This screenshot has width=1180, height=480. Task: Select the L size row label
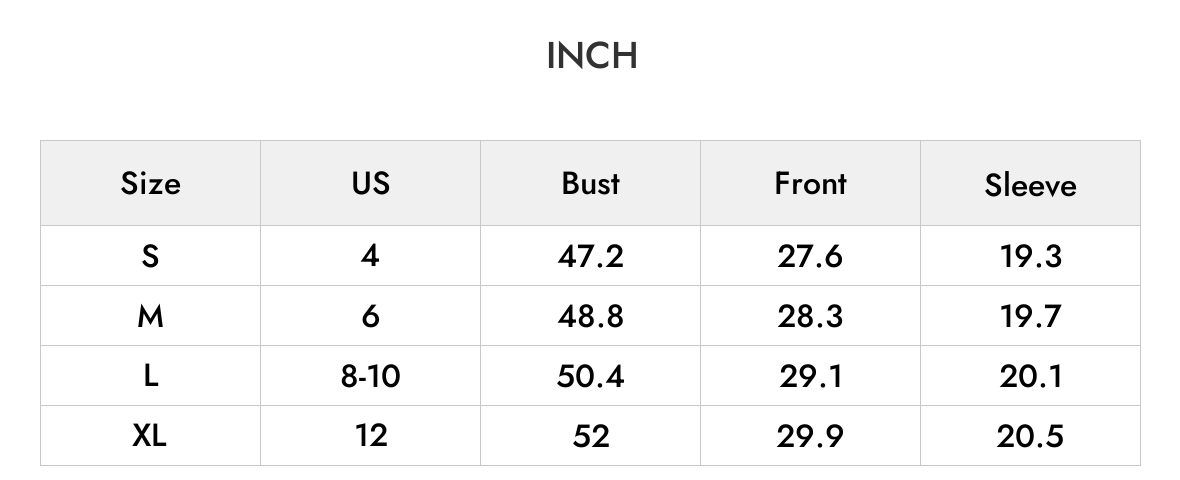click(x=151, y=376)
